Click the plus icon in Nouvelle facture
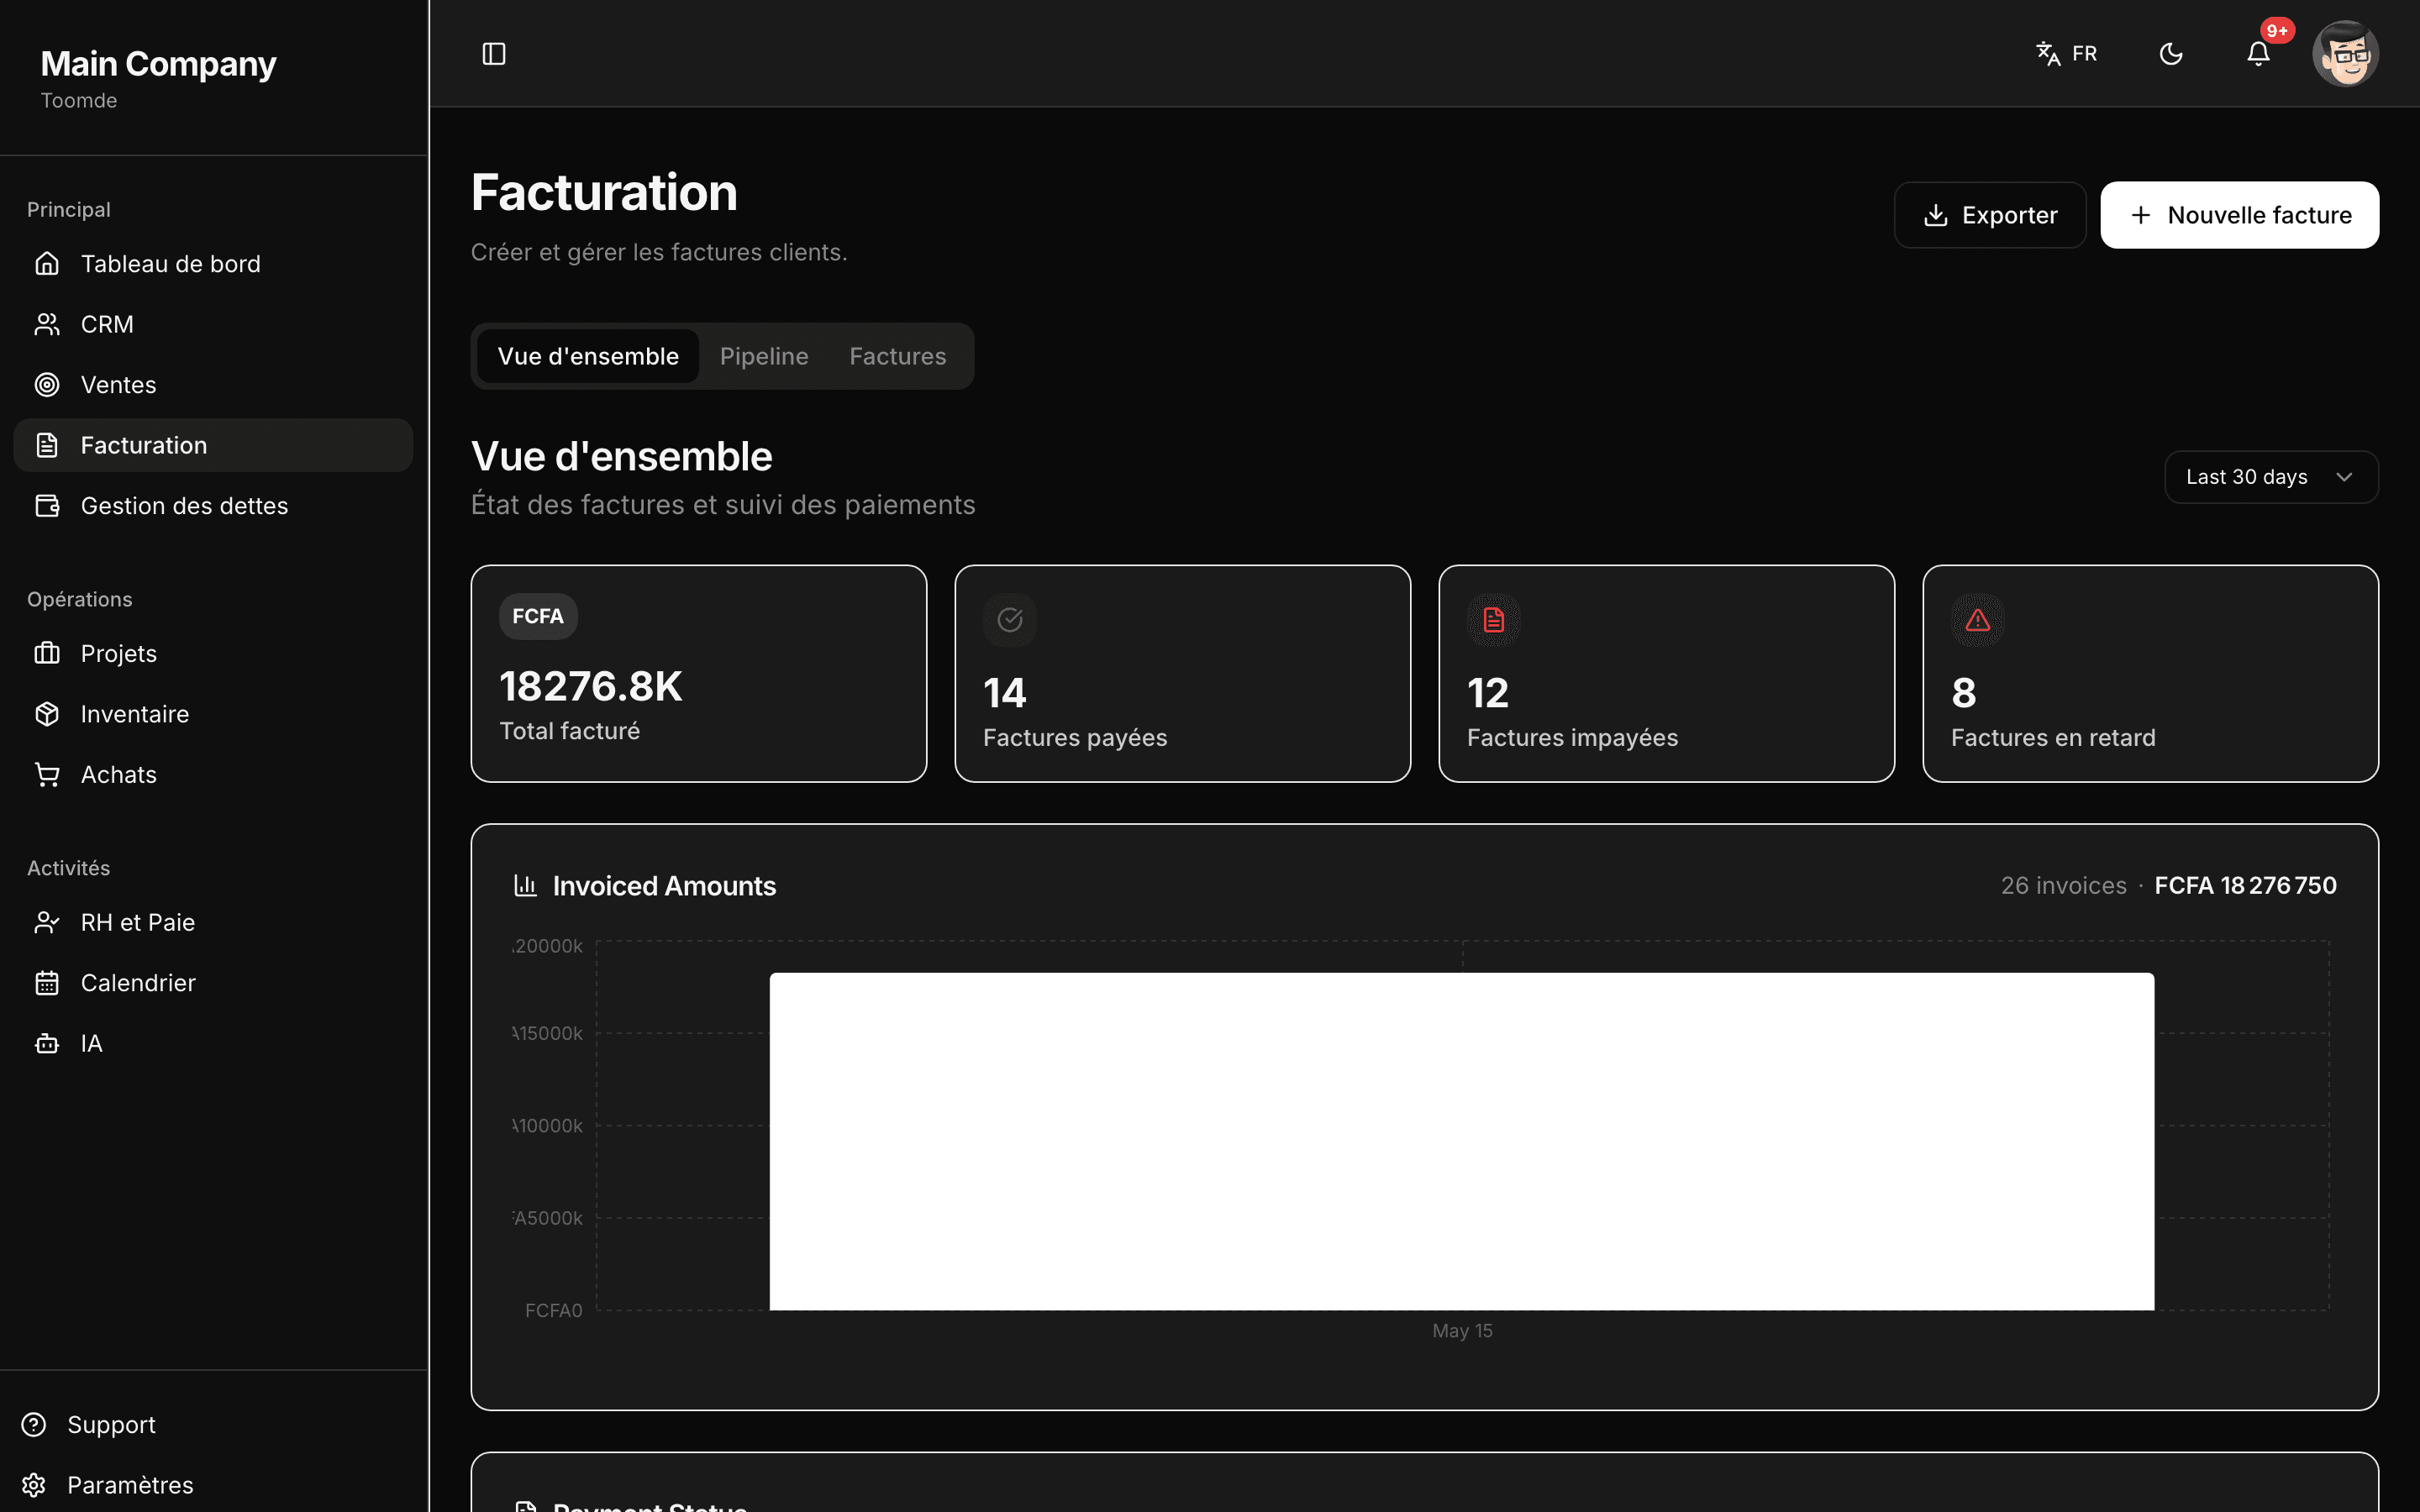This screenshot has height=1512, width=2420. coord(2141,215)
